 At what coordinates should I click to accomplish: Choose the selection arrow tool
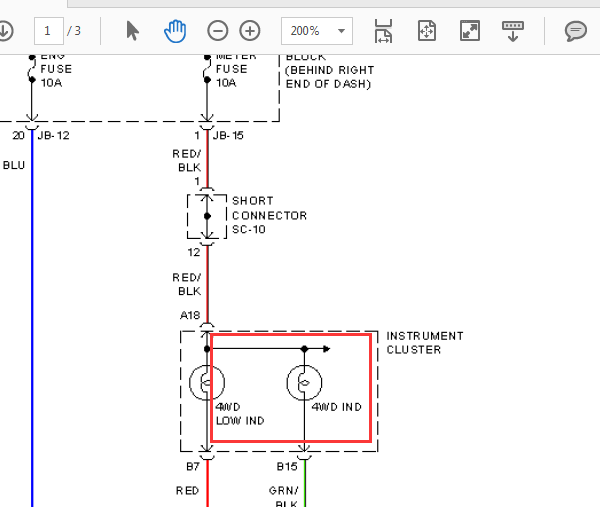(x=132, y=31)
